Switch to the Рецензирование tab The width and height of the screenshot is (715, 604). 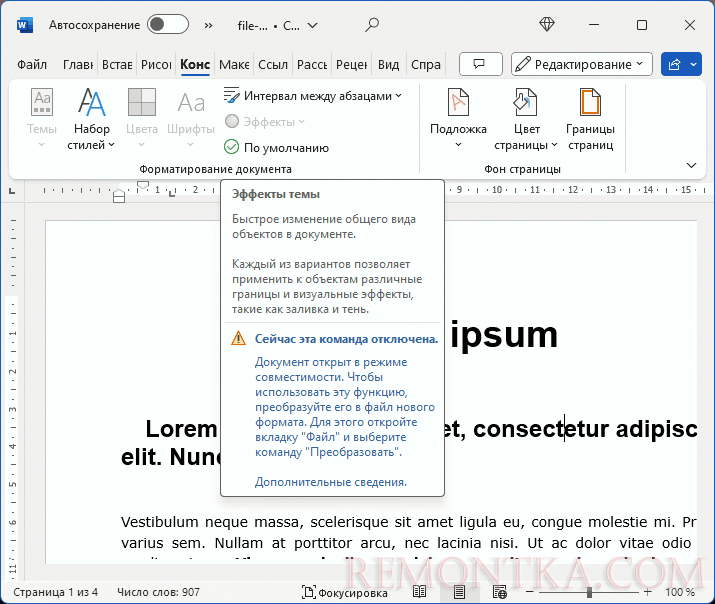(352, 65)
